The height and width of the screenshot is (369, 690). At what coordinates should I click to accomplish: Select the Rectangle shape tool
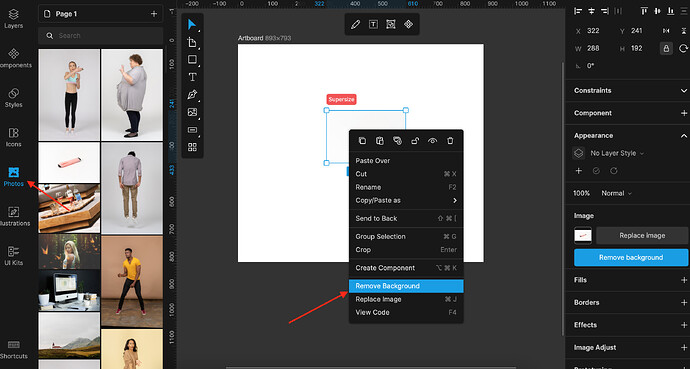click(192, 59)
